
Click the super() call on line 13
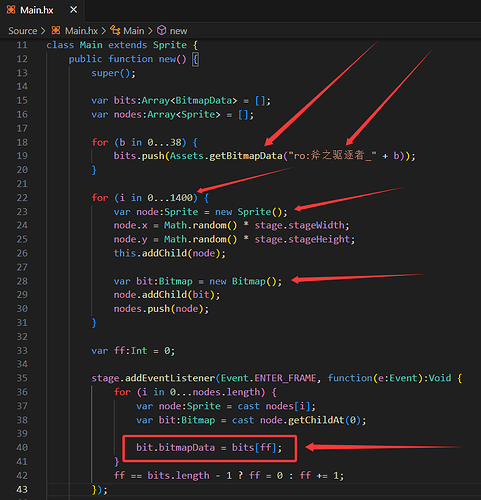[113, 73]
